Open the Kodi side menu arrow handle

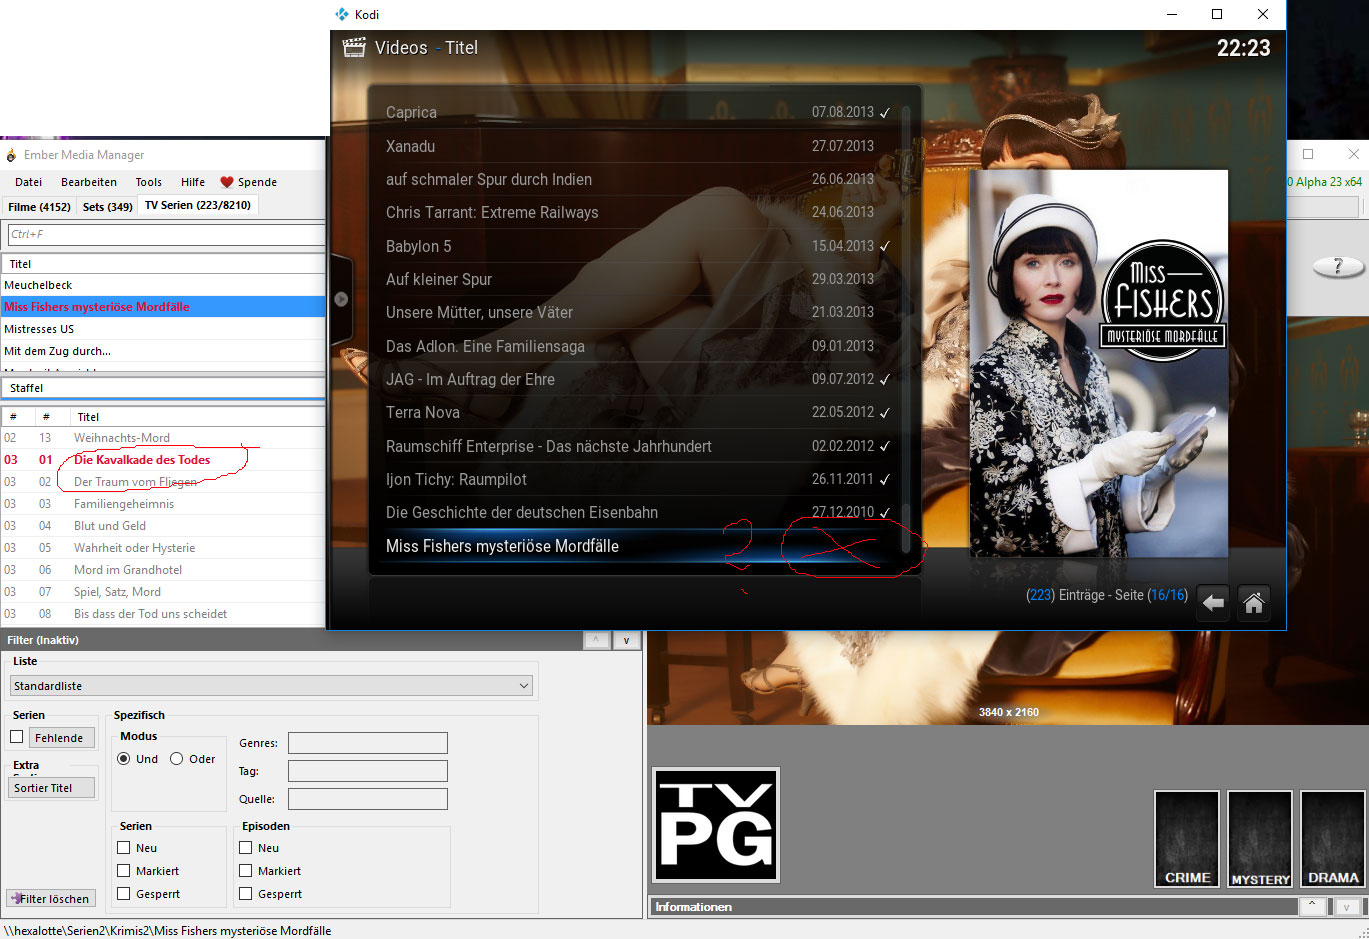341,298
